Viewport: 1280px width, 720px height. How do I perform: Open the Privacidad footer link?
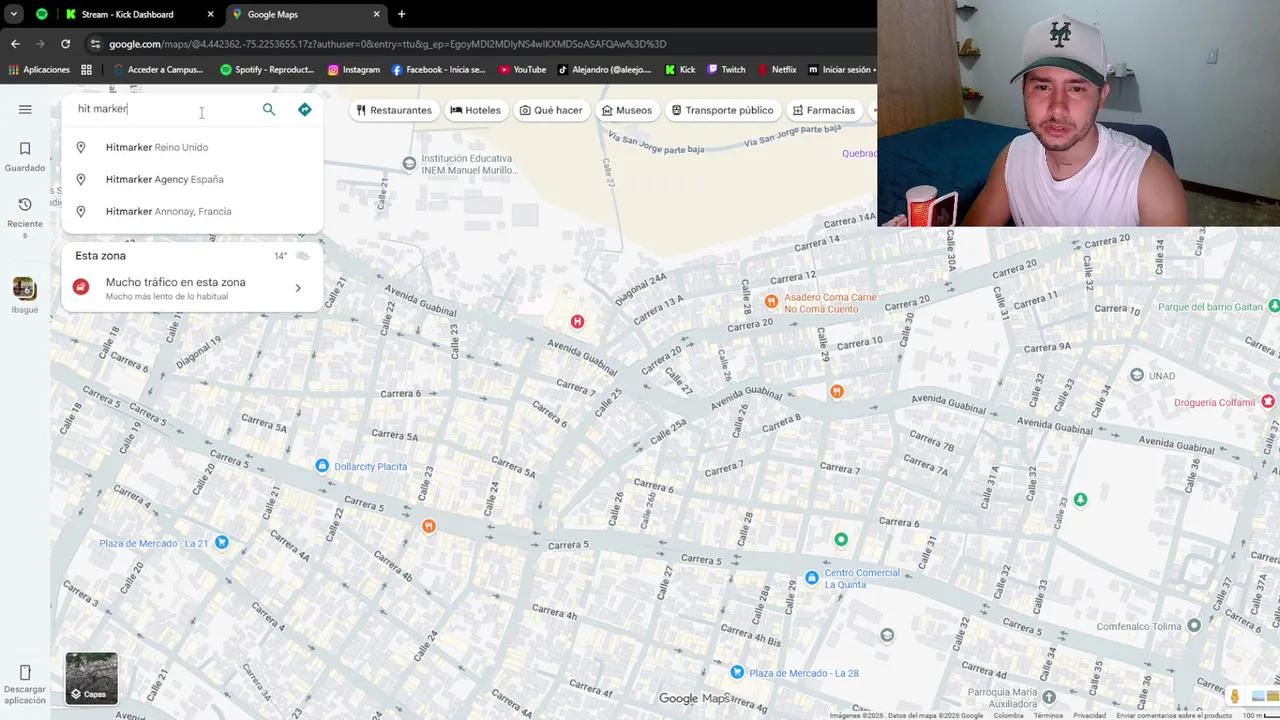click(x=1089, y=715)
